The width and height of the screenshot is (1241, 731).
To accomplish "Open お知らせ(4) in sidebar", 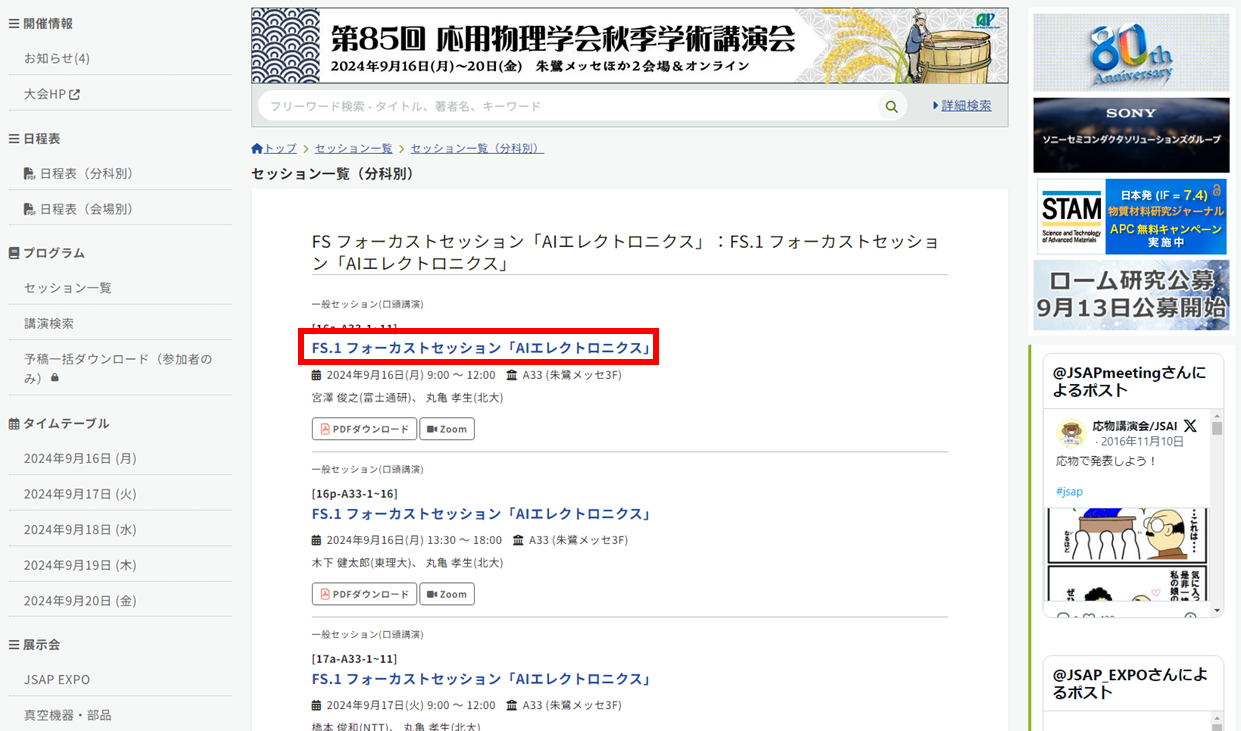I will click(57, 59).
